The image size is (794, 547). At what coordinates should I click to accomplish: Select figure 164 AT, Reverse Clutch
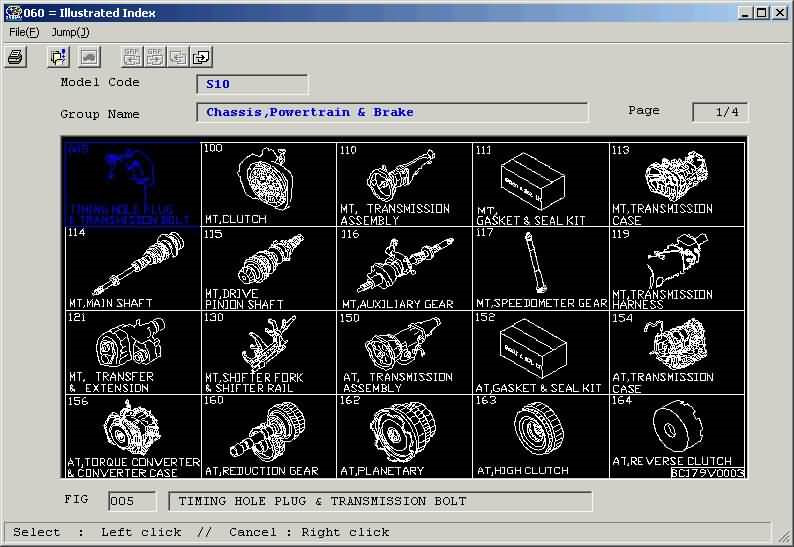pyautogui.click(x=677, y=436)
